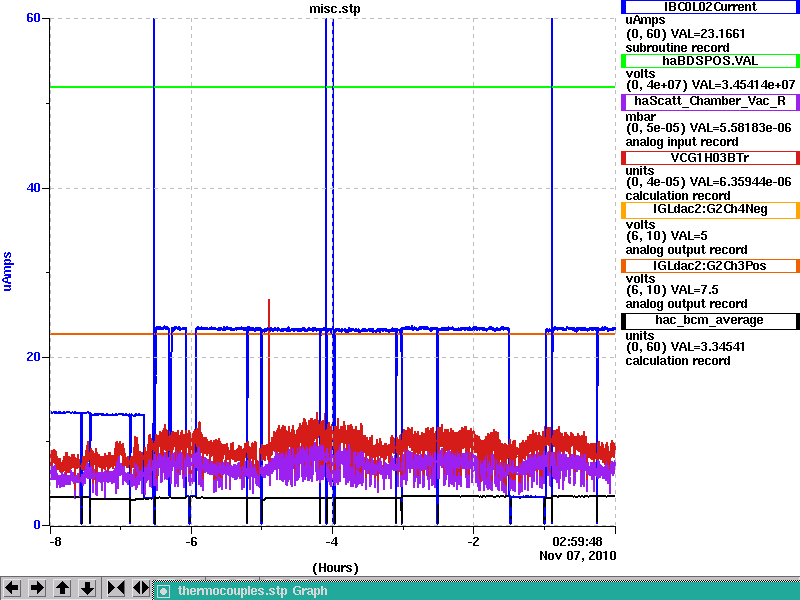The image size is (800, 600).
Task: Select the IBC0L02Current legend entry
Action: coord(710,7)
